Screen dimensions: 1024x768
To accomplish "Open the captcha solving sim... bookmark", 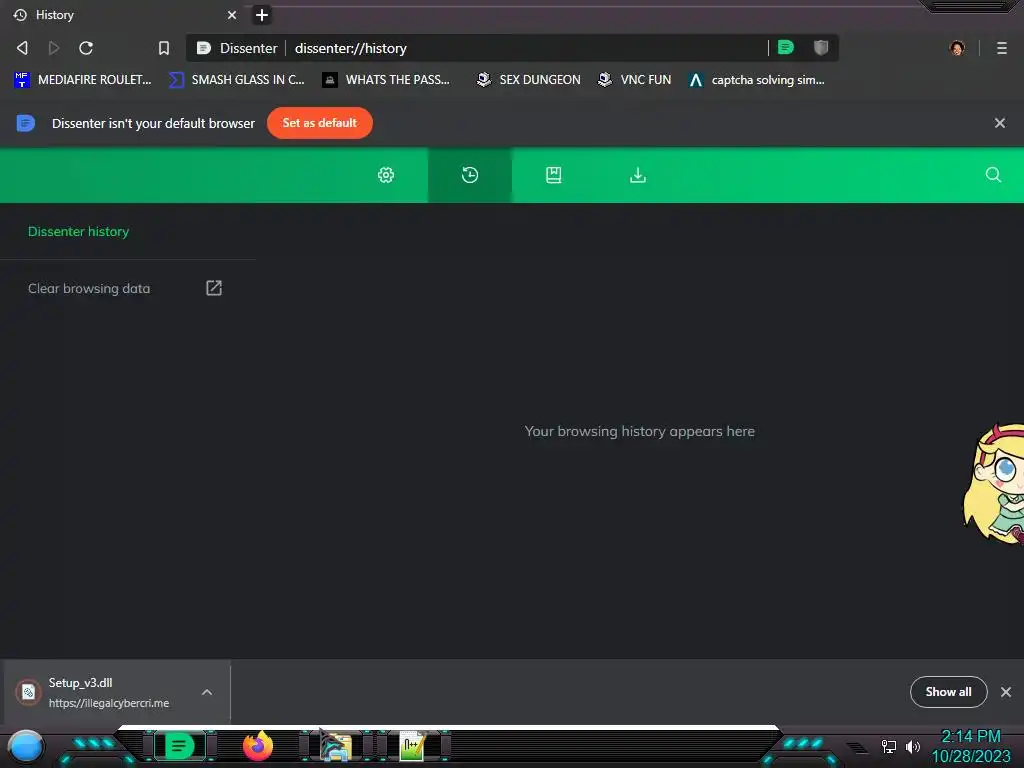I will [x=758, y=80].
